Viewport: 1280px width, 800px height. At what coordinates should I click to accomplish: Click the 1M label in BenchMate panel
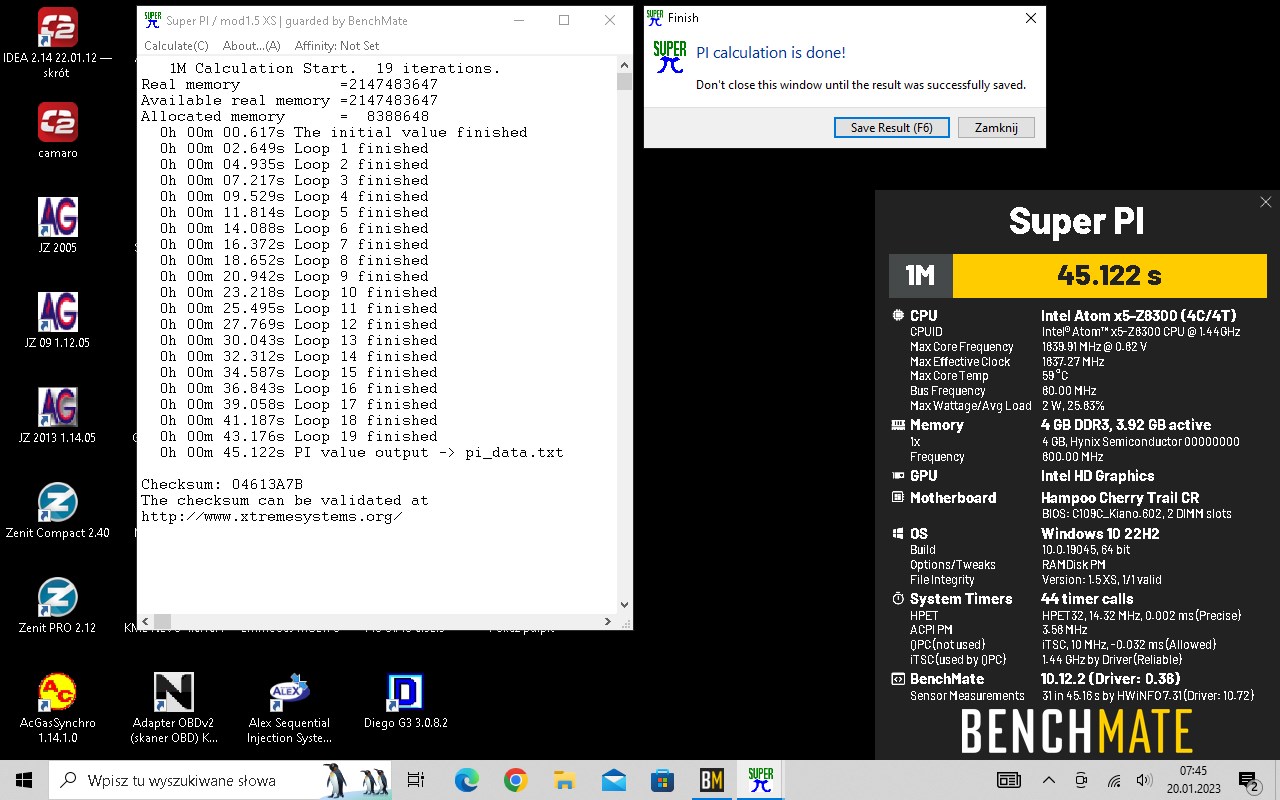pyautogui.click(x=920, y=276)
